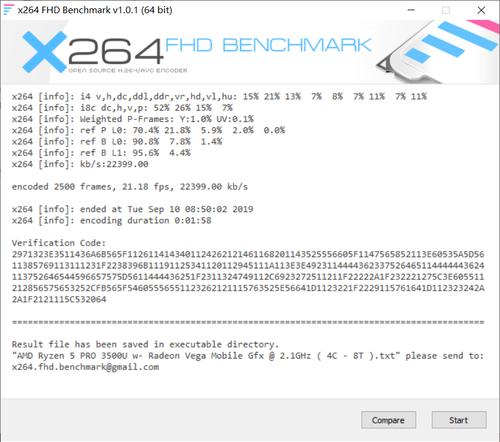Maximize the benchmark window
Image resolution: width=500 pixels, height=442 pixels.
pos(446,10)
